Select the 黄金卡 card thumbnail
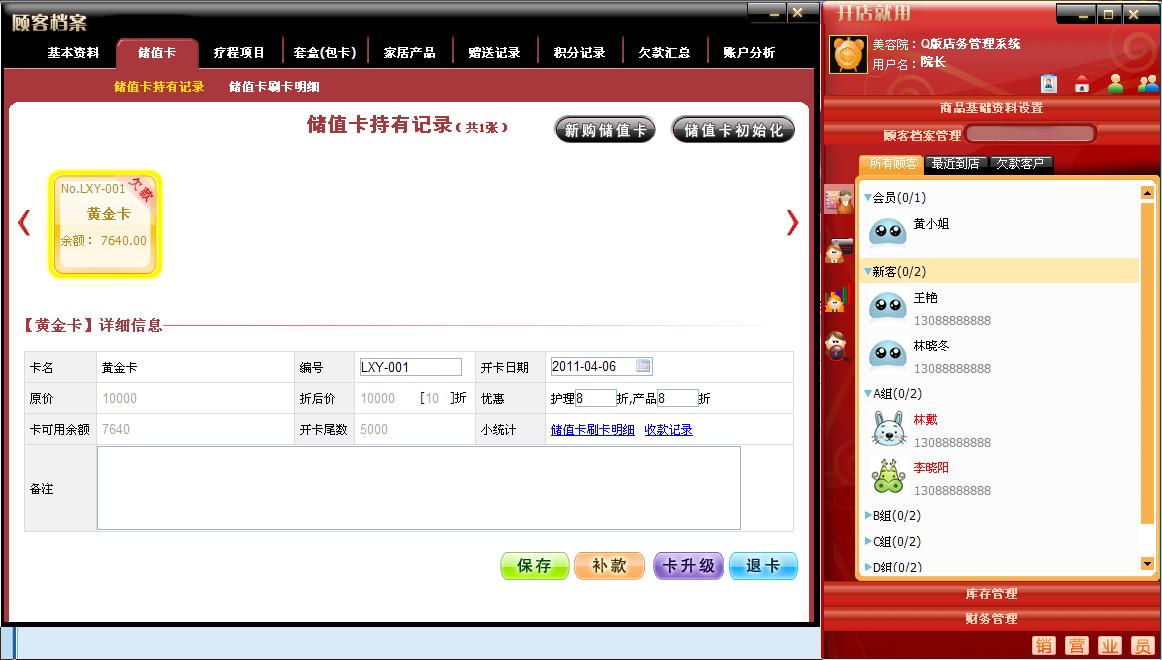This screenshot has height=660, width=1162. [105, 224]
